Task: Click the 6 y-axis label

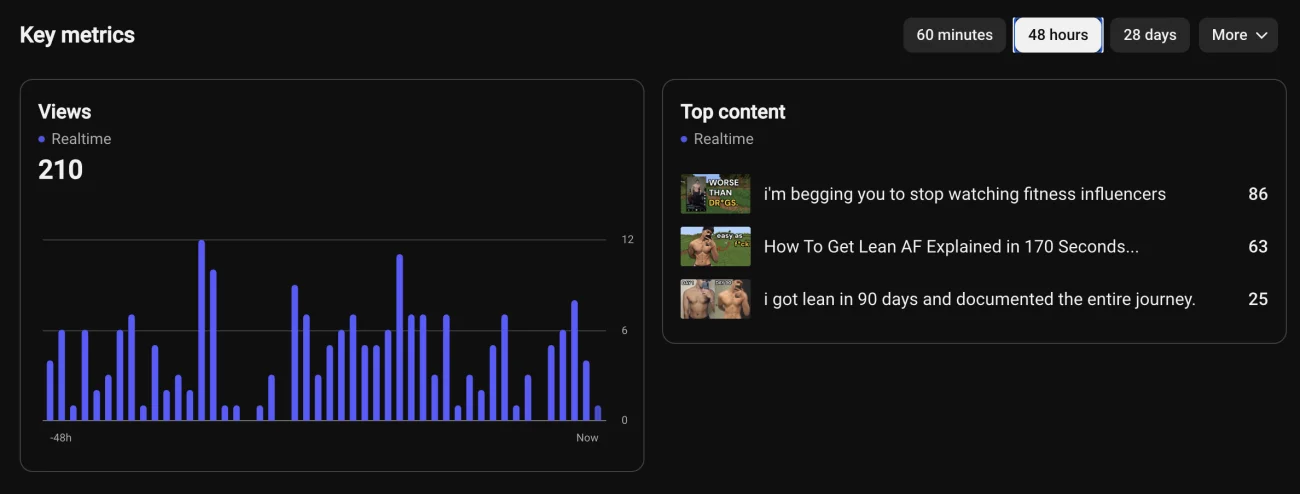Action: 624,330
